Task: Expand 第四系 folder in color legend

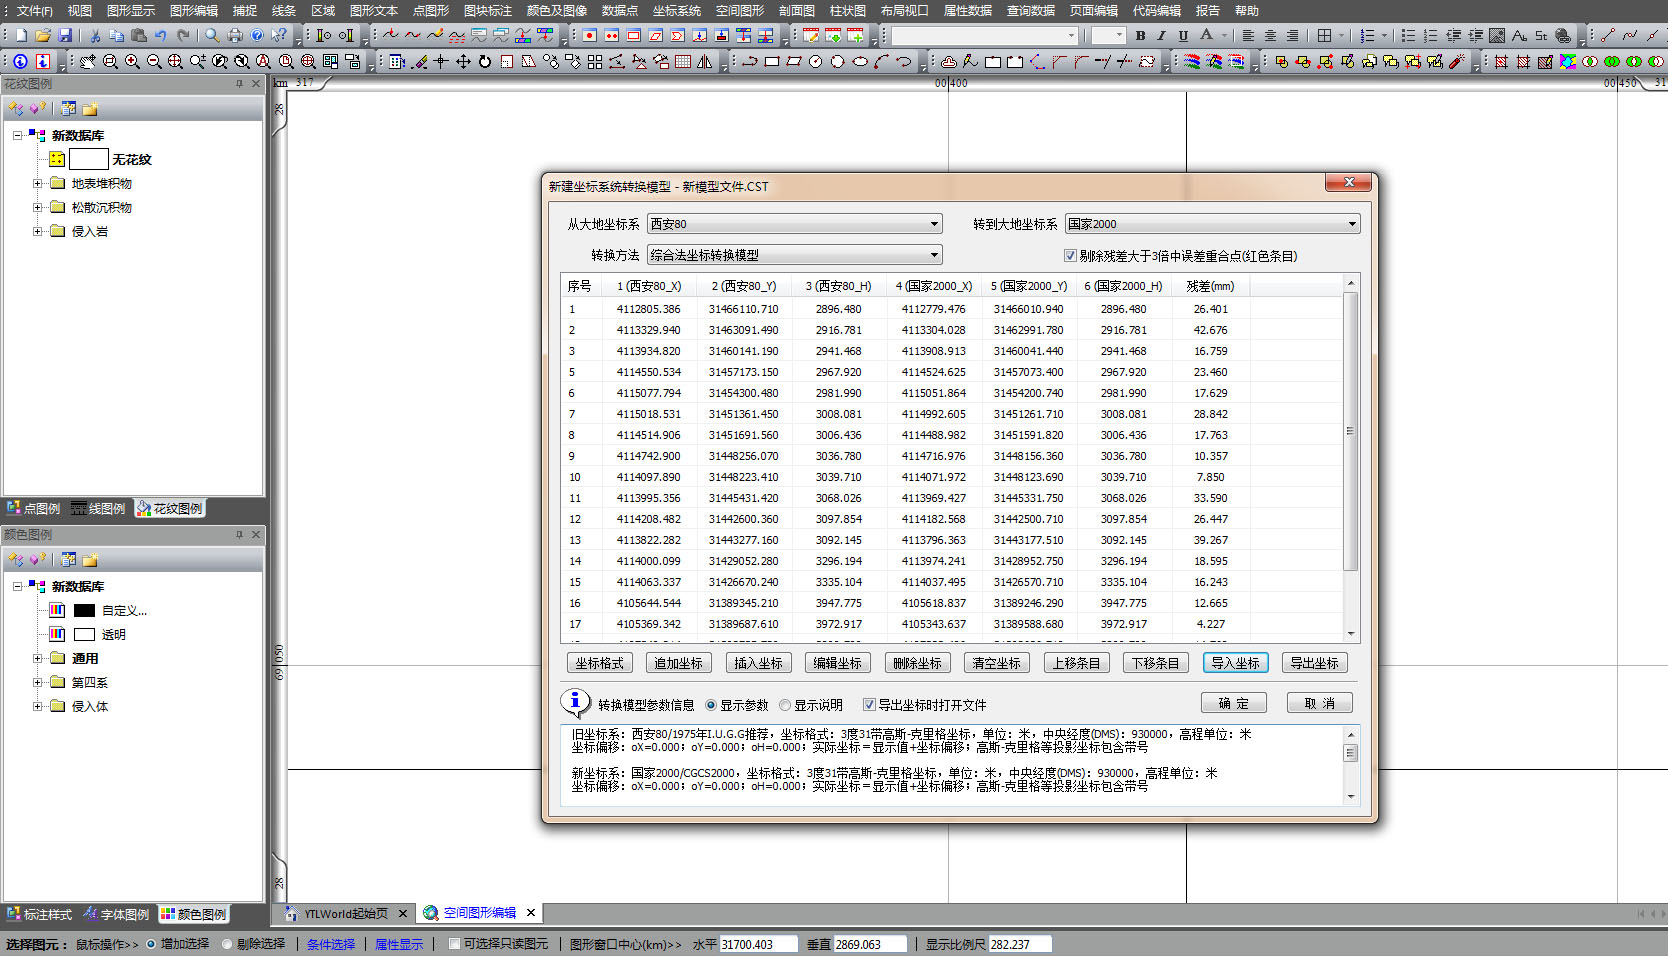Action: pos(38,682)
